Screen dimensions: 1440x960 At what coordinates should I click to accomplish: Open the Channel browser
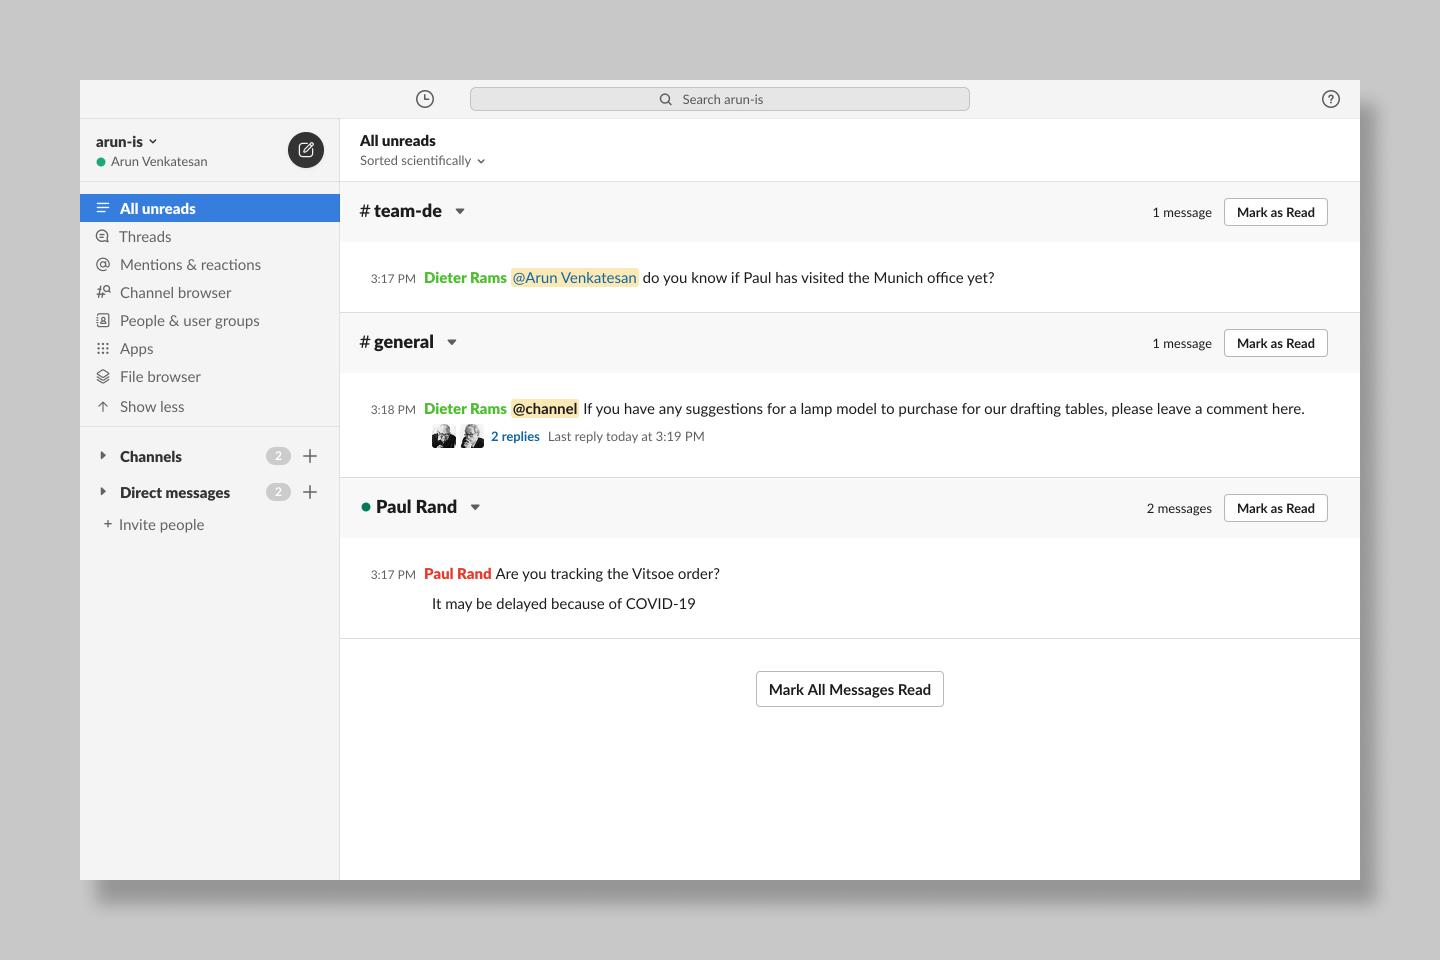[x=175, y=293]
